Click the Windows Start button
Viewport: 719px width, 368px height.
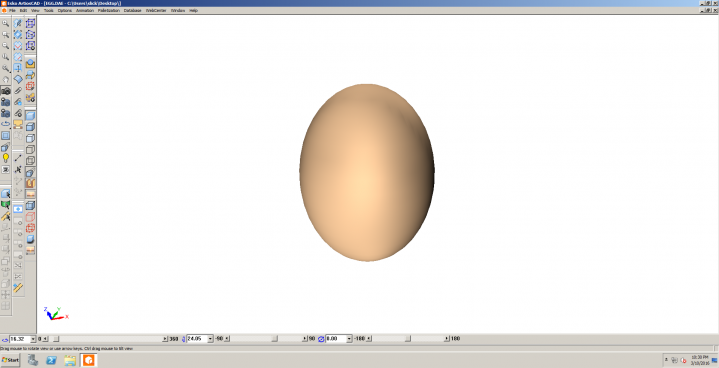pos(11,360)
